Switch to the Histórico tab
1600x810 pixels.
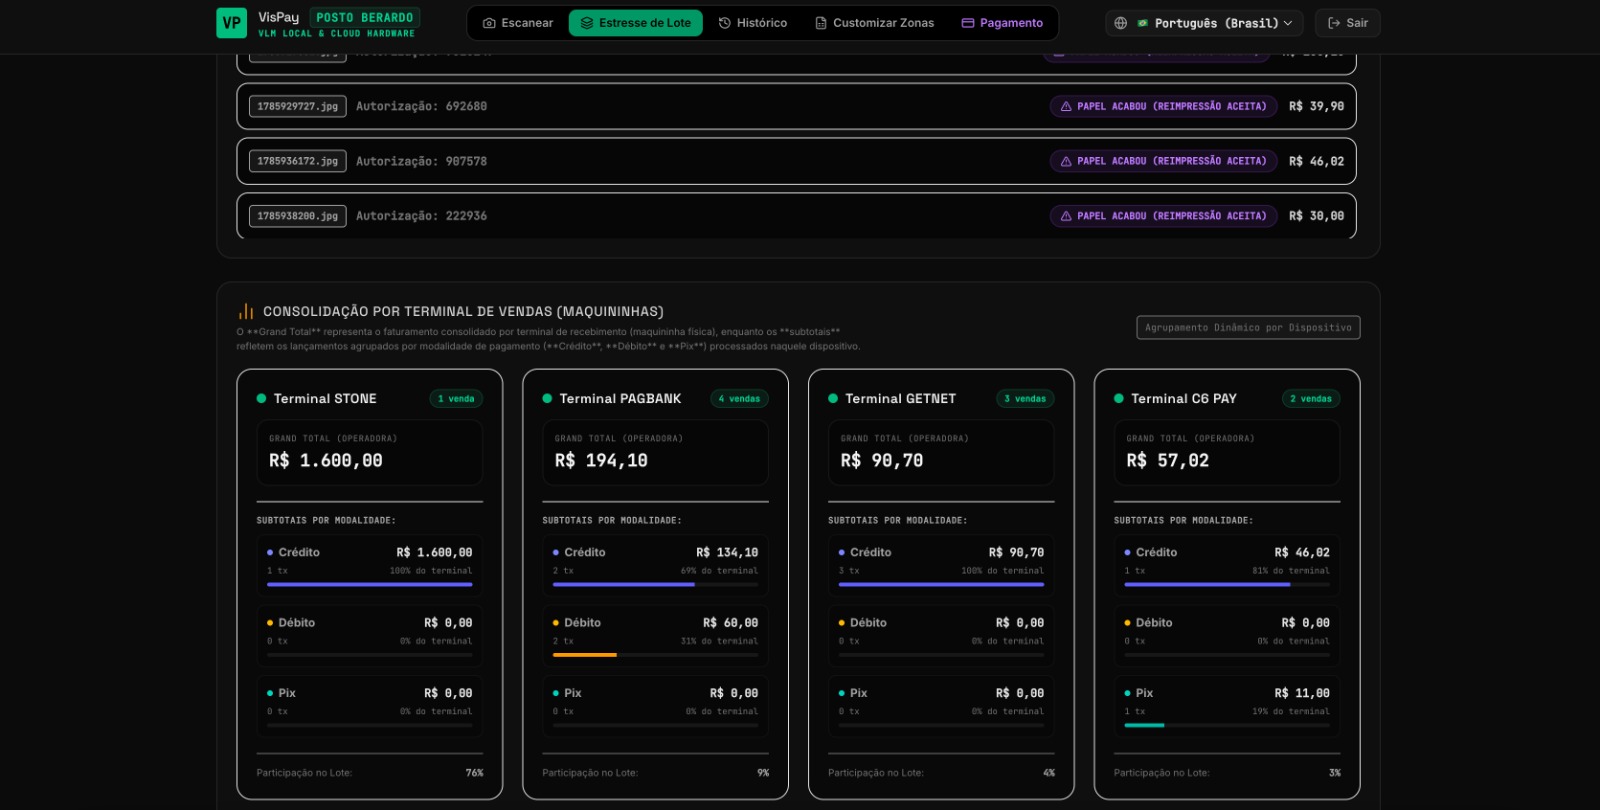(753, 23)
